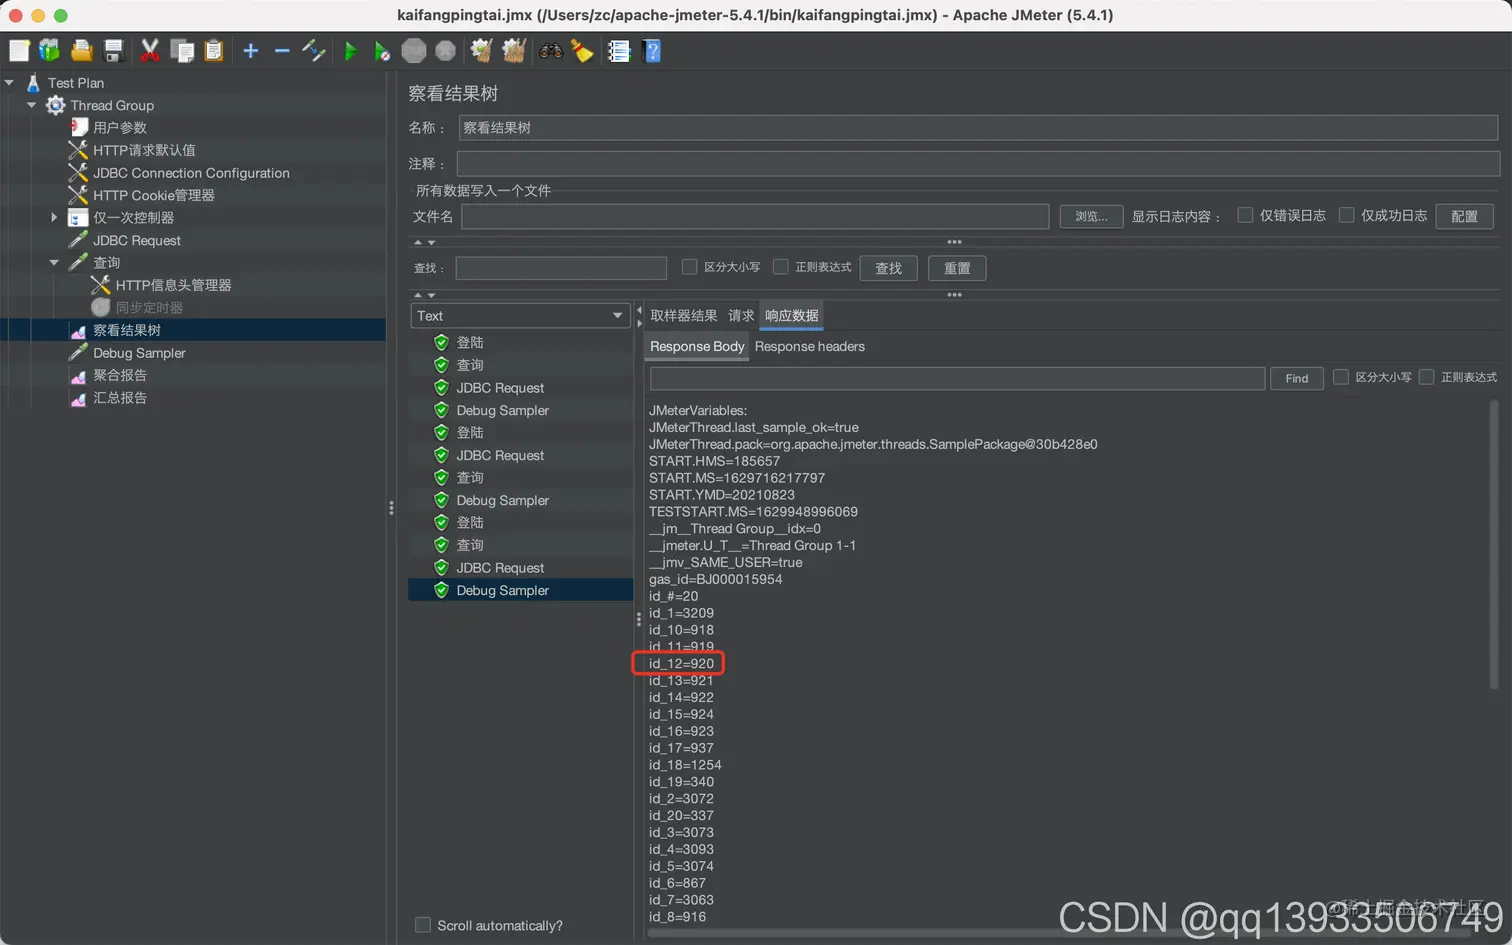Click the 配置 button
This screenshot has height=945, width=1512.
(x=1464, y=216)
